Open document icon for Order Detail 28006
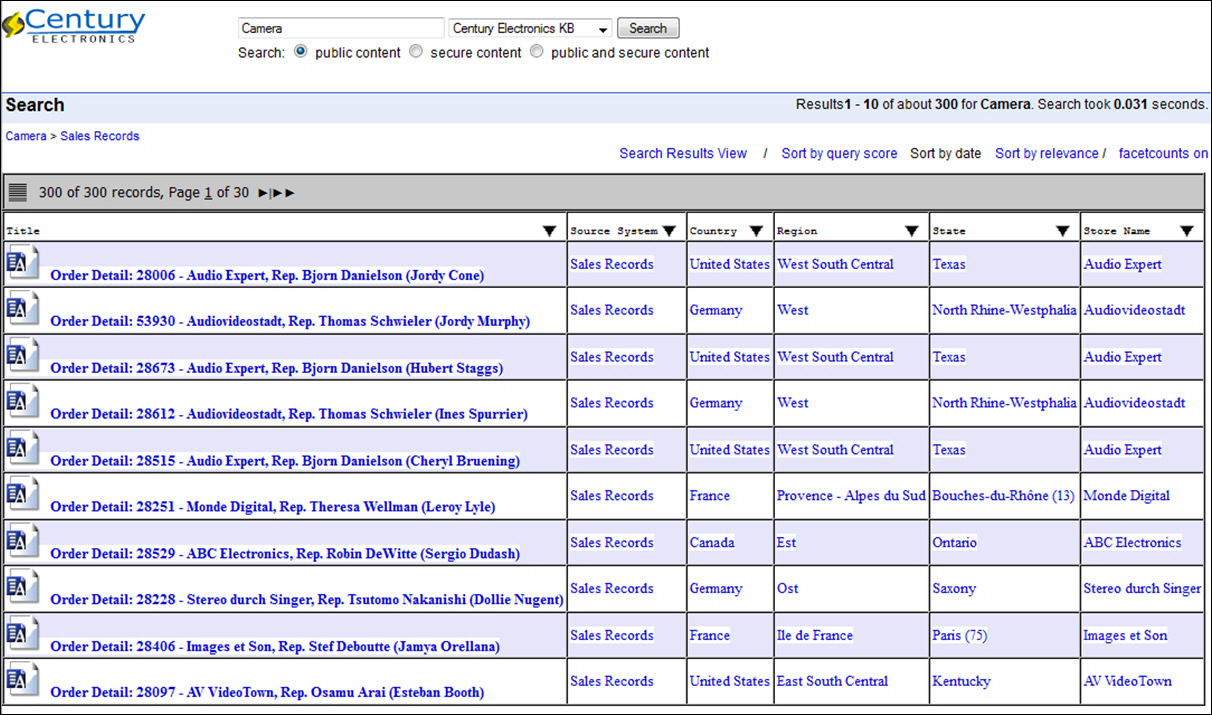 tap(23, 264)
